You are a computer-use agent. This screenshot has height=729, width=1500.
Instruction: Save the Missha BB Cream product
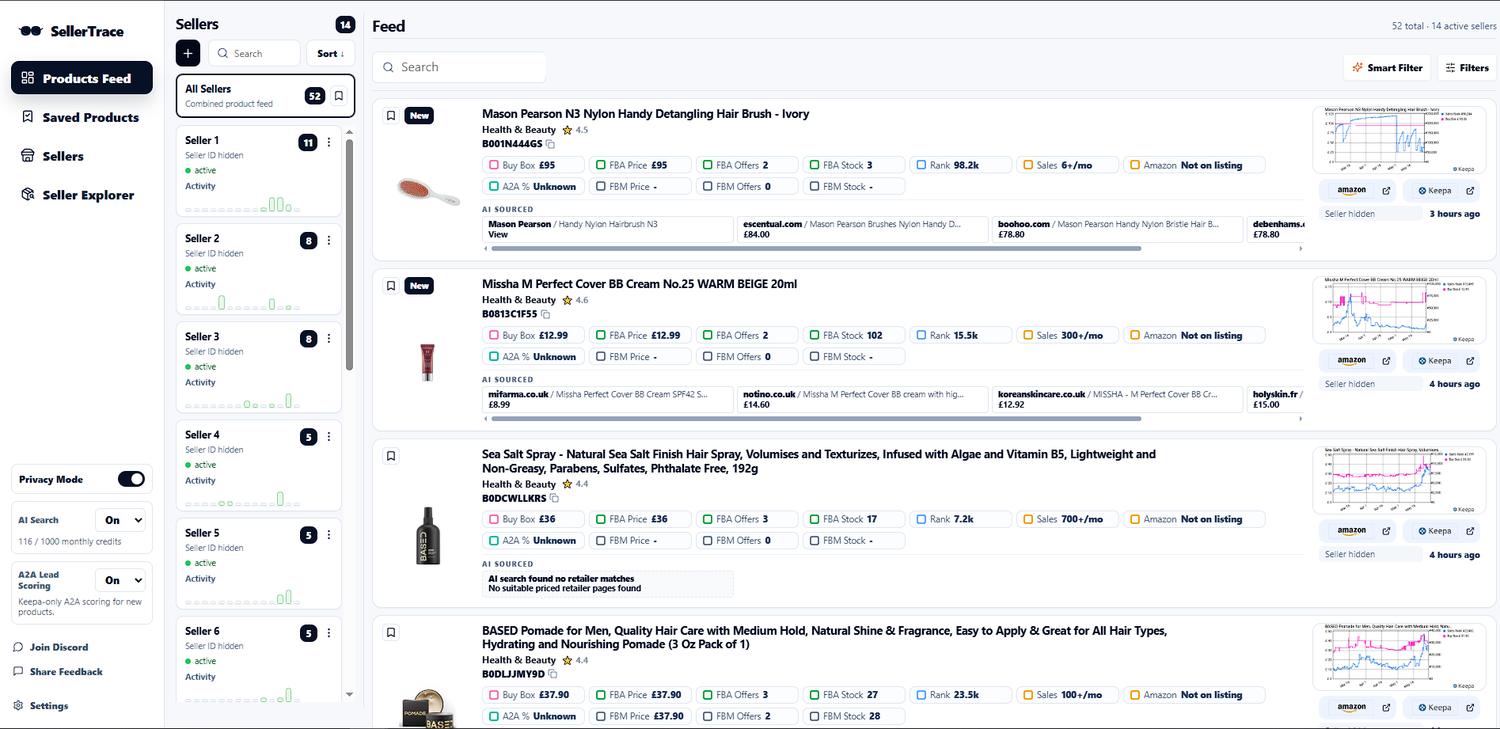[391, 285]
